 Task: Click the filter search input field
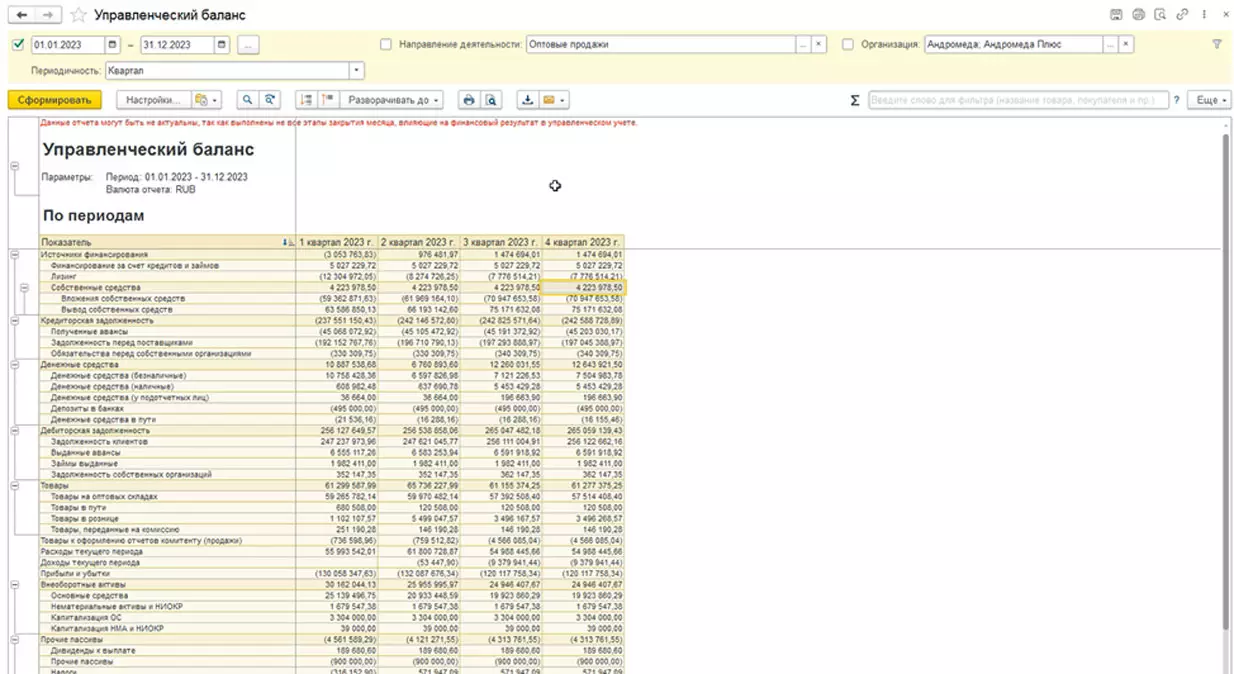pyautogui.click(x=1017, y=100)
